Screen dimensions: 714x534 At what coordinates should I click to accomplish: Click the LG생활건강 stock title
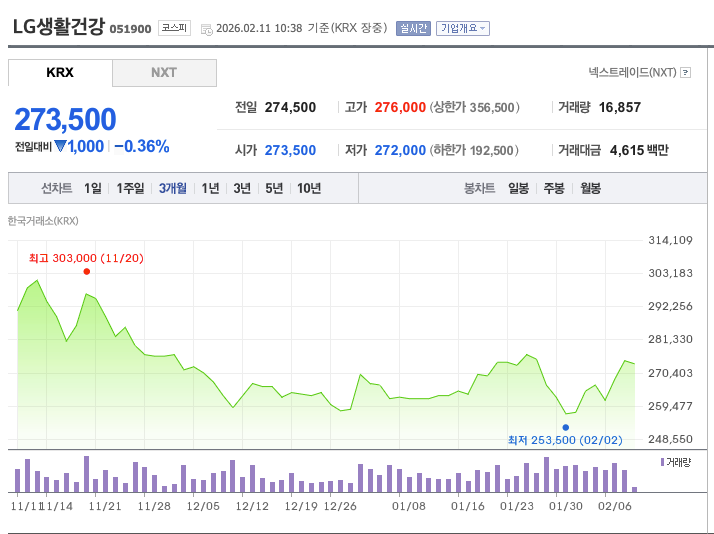tap(59, 26)
